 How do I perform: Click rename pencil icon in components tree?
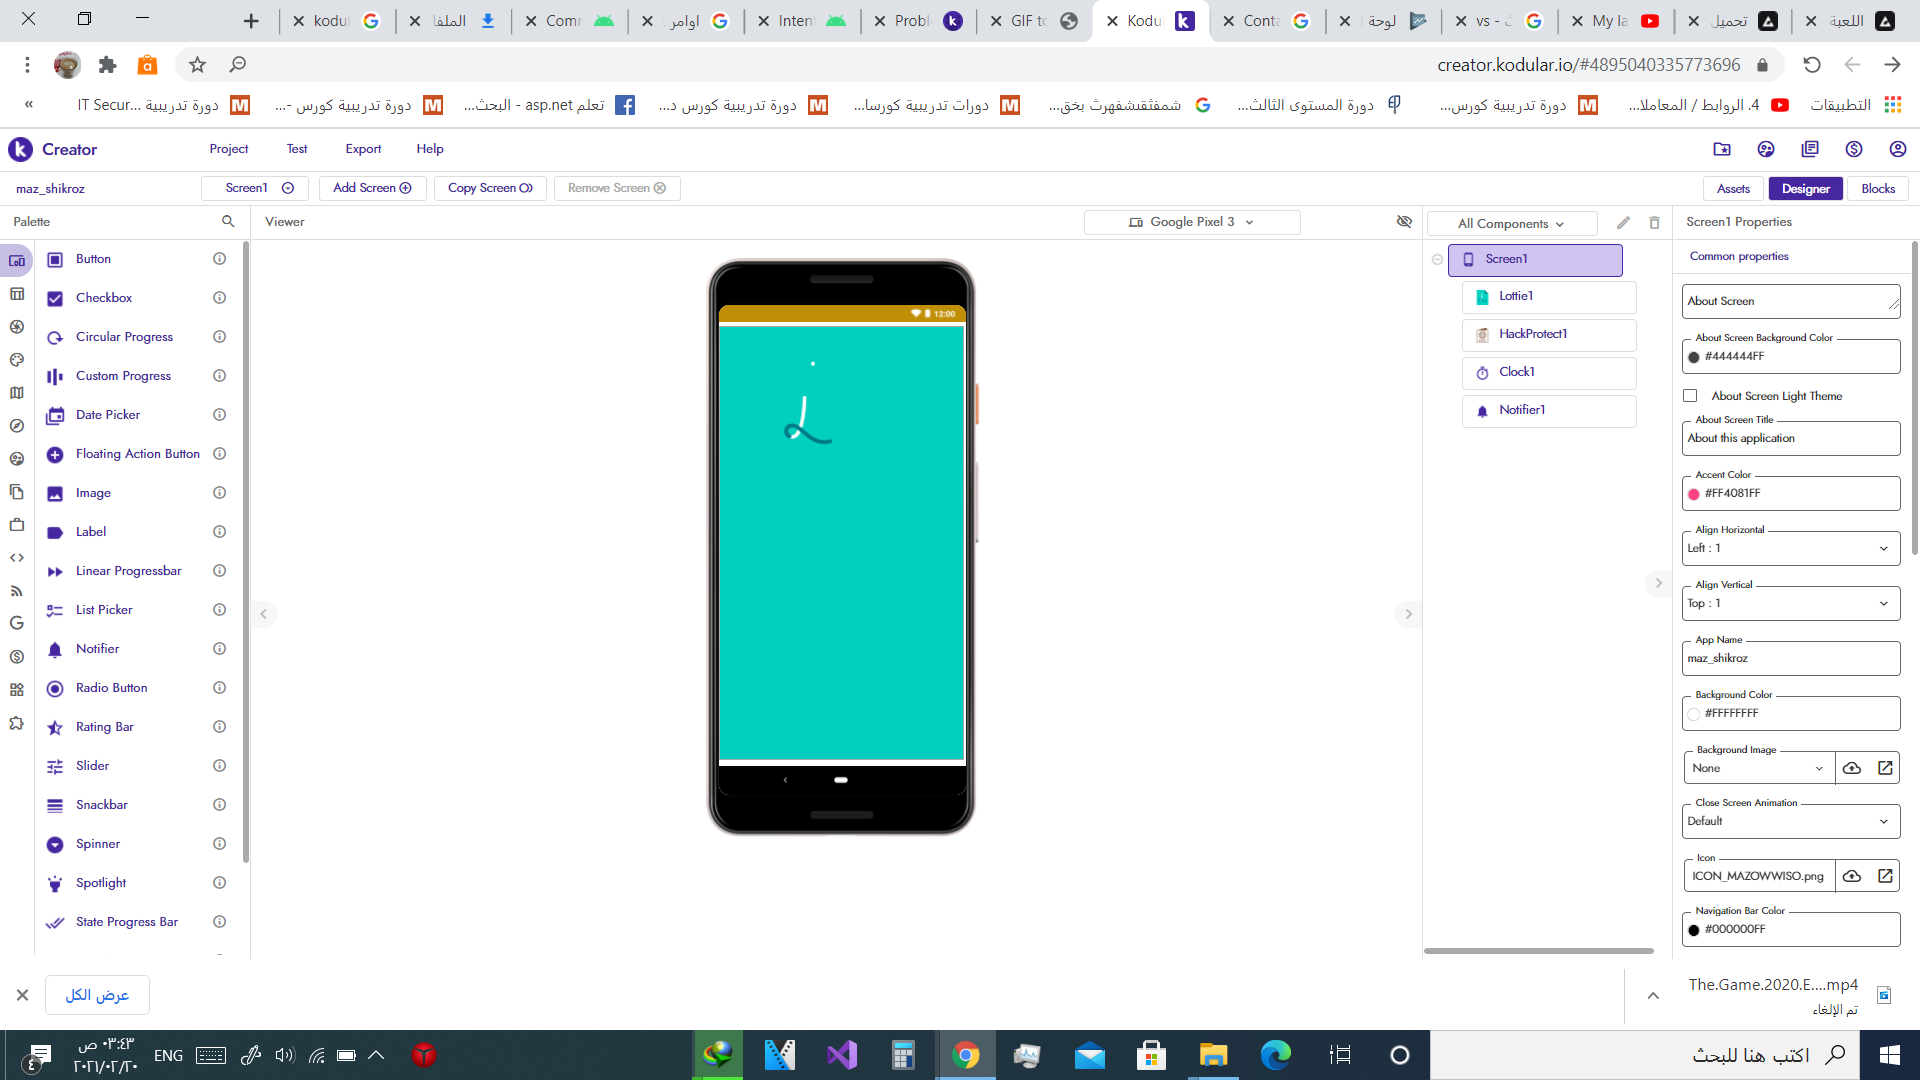tap(1623, 223)
